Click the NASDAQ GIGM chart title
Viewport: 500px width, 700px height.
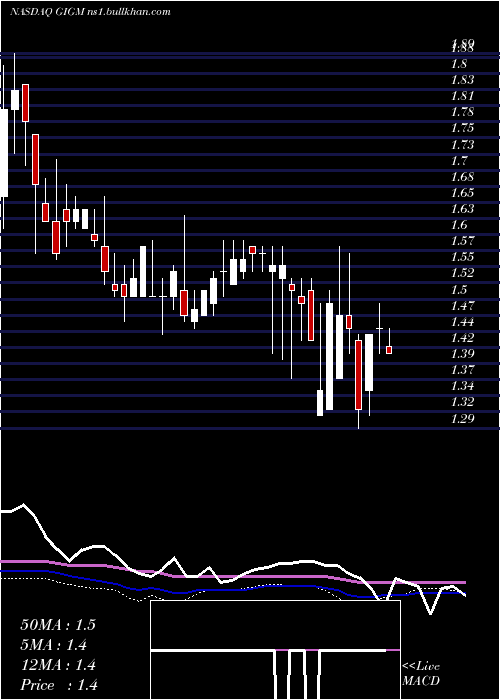point(90,12)
